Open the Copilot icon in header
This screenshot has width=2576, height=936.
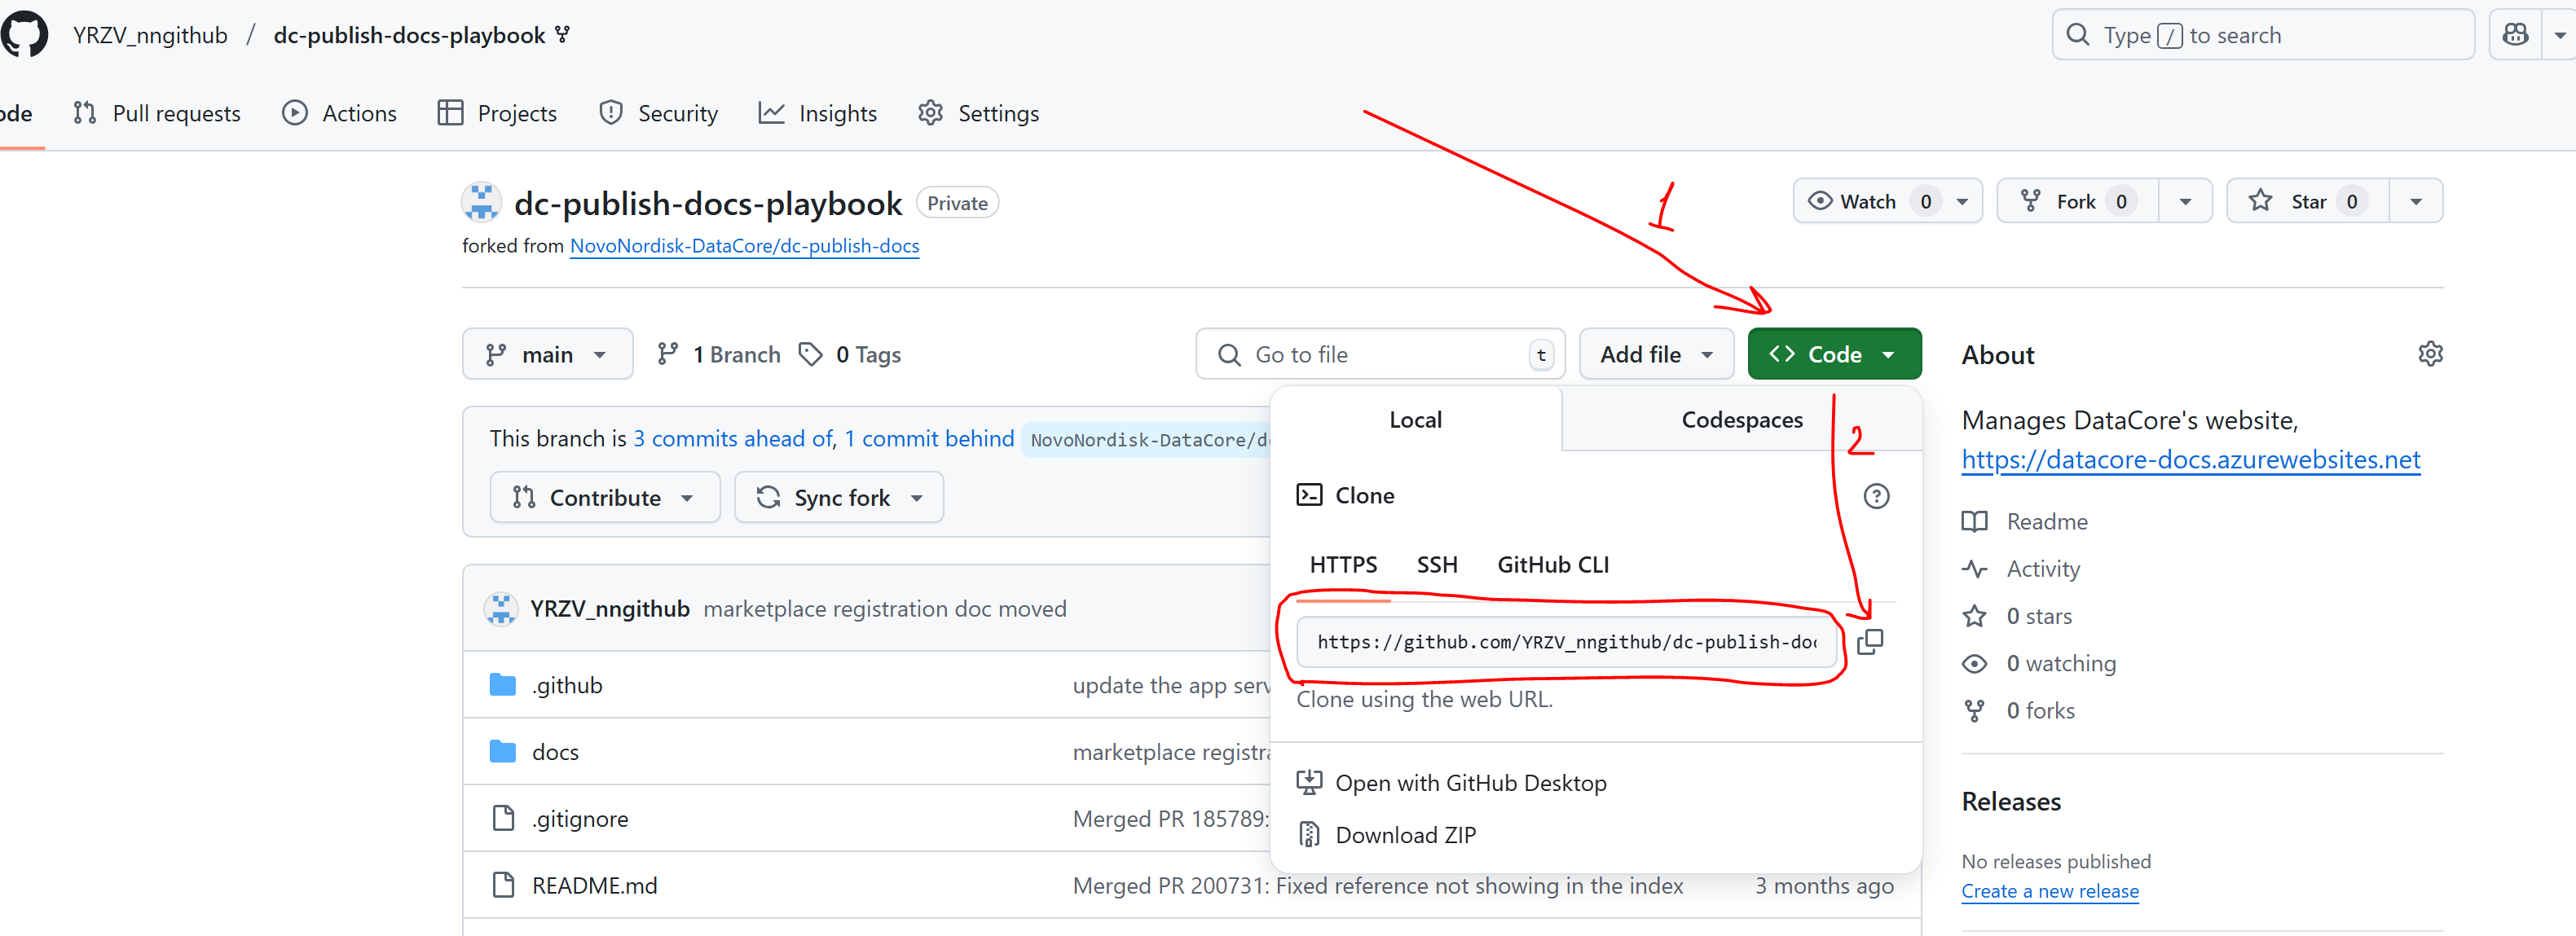point(2515,35)
